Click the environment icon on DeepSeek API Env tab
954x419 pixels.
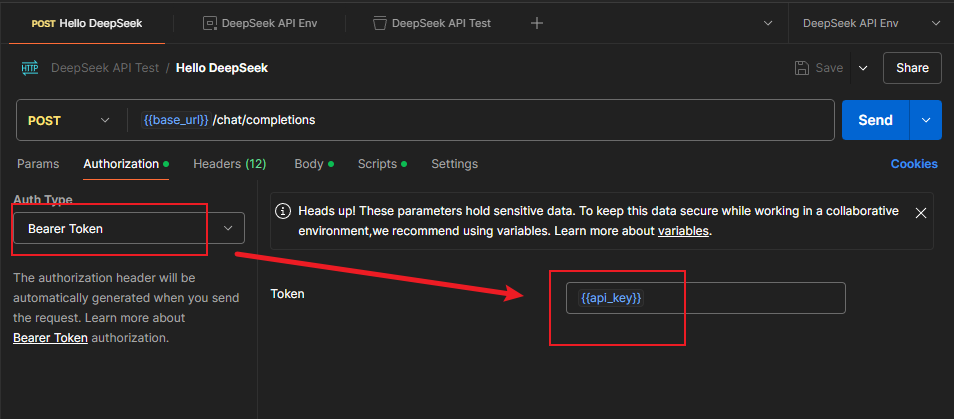[x=210, y=23]
